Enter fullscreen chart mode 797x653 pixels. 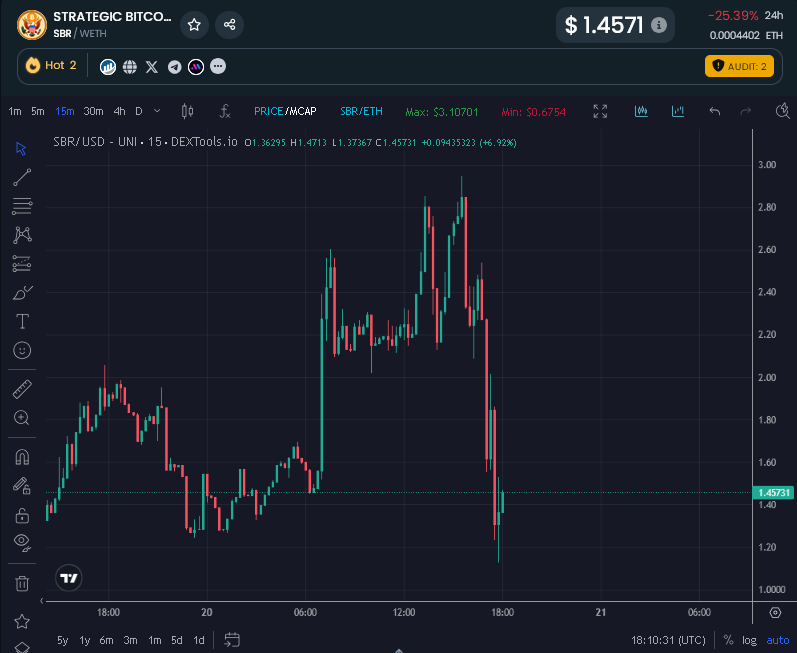click(600, 111)
